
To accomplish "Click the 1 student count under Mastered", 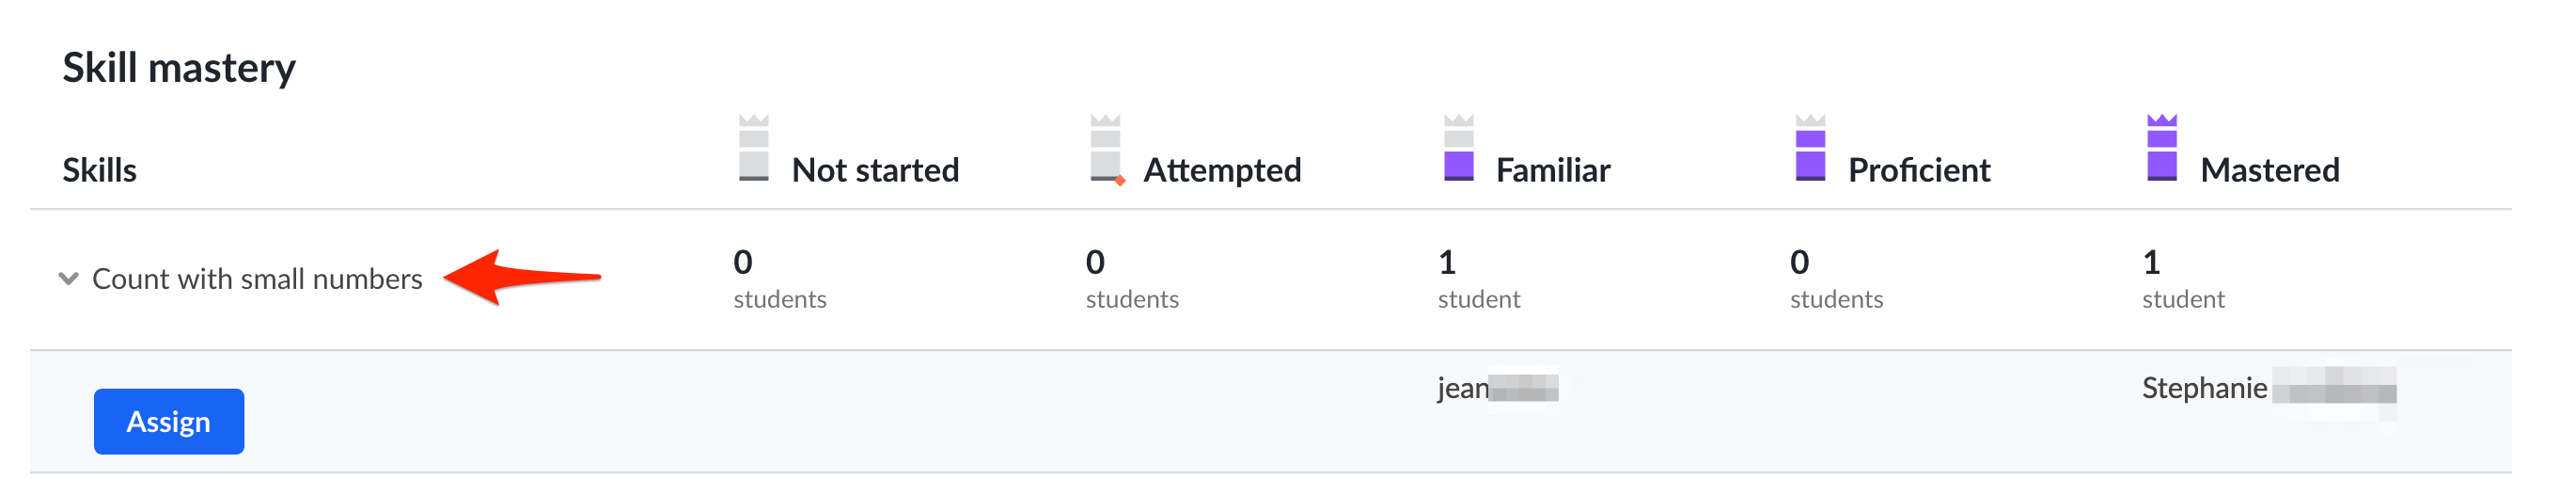I will pyautogui.click(x=2183, y=279).
